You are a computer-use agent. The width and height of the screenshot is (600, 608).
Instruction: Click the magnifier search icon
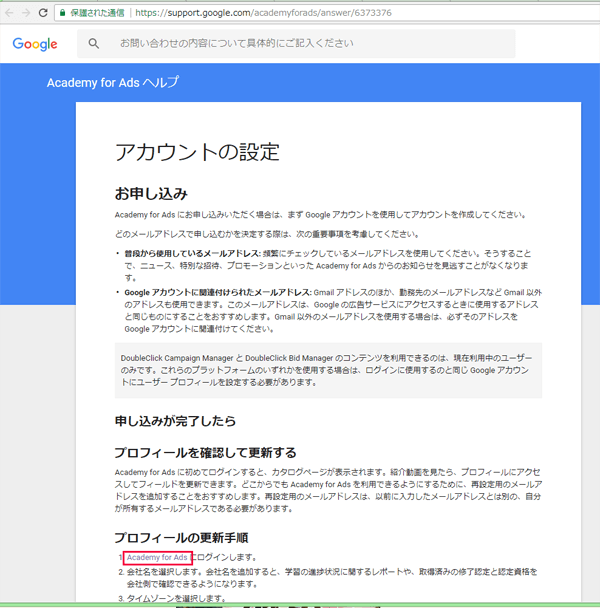[x=93, y=43]
